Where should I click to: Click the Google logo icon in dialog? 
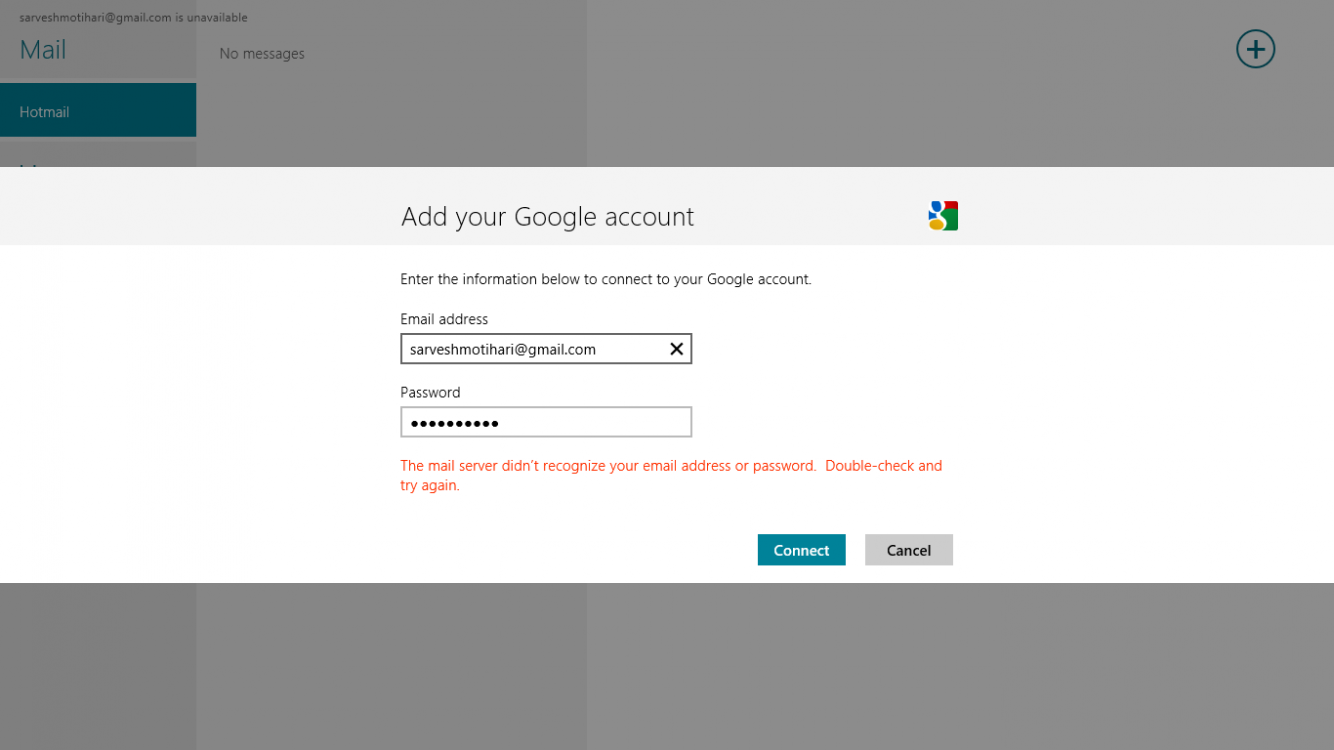click(943, 216)
